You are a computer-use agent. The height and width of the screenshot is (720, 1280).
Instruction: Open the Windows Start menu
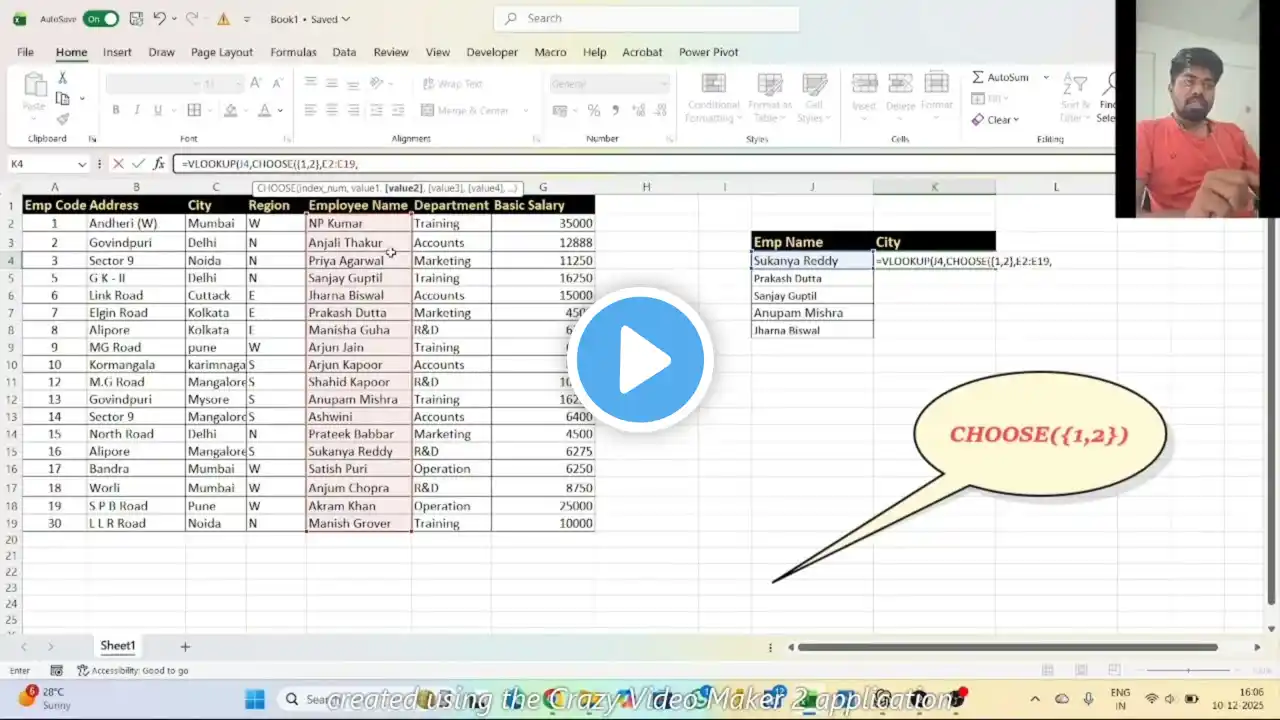click(x=255, y=699)
